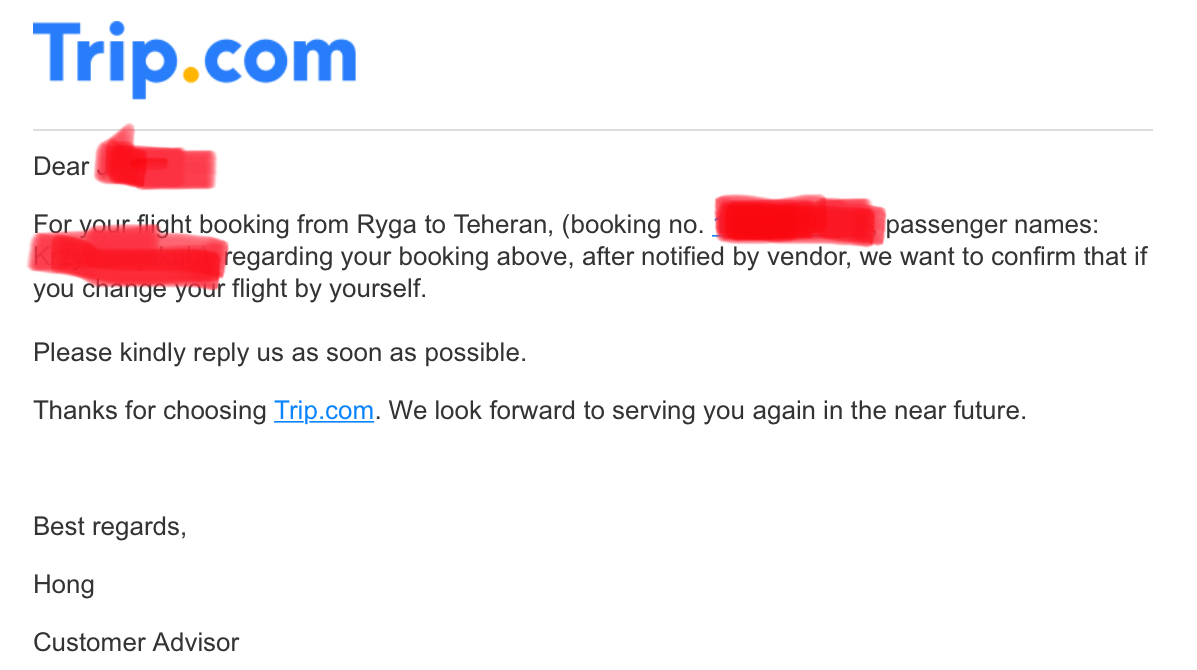Click the signature name Hong
Image resolution: width=1197 pixels, height=670 pixels.
(64, 585)
